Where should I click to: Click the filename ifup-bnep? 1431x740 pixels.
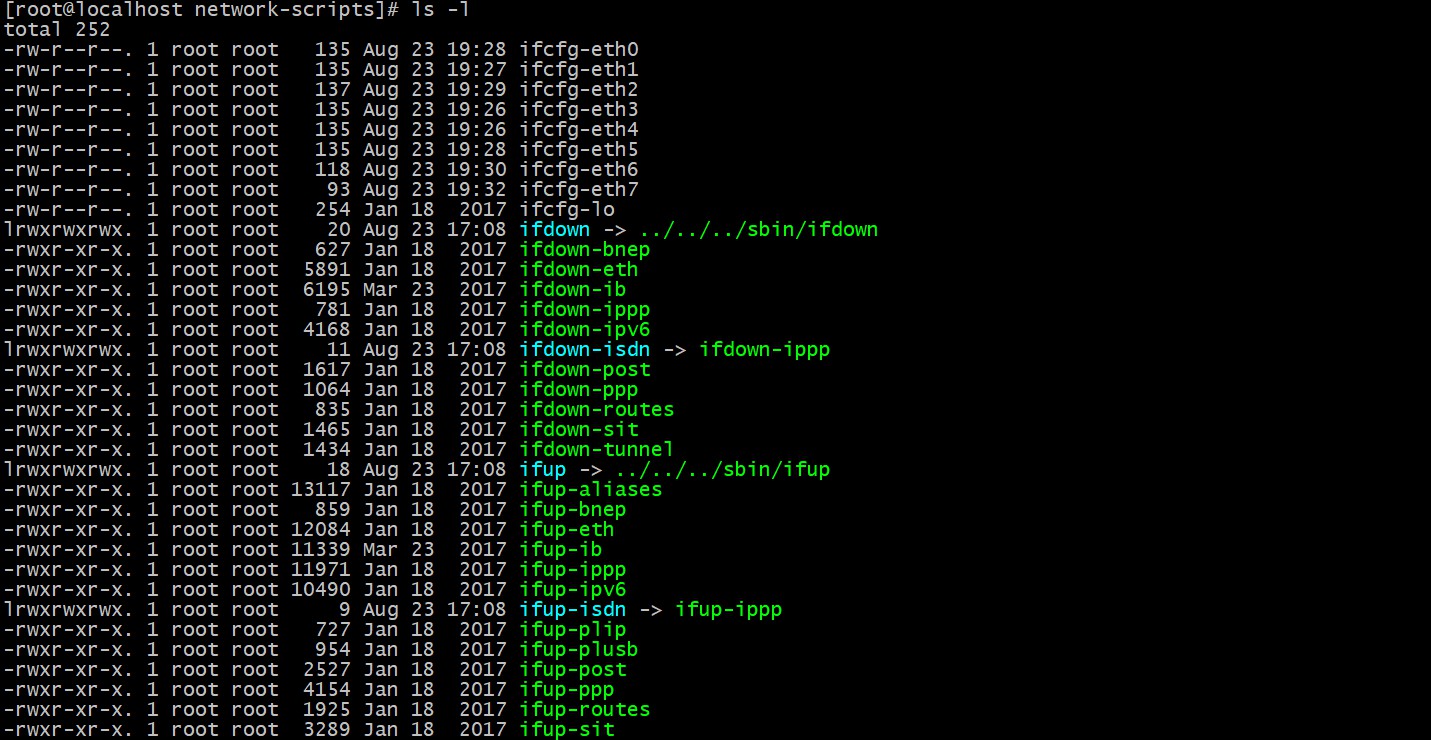click(x=573, y=510)
